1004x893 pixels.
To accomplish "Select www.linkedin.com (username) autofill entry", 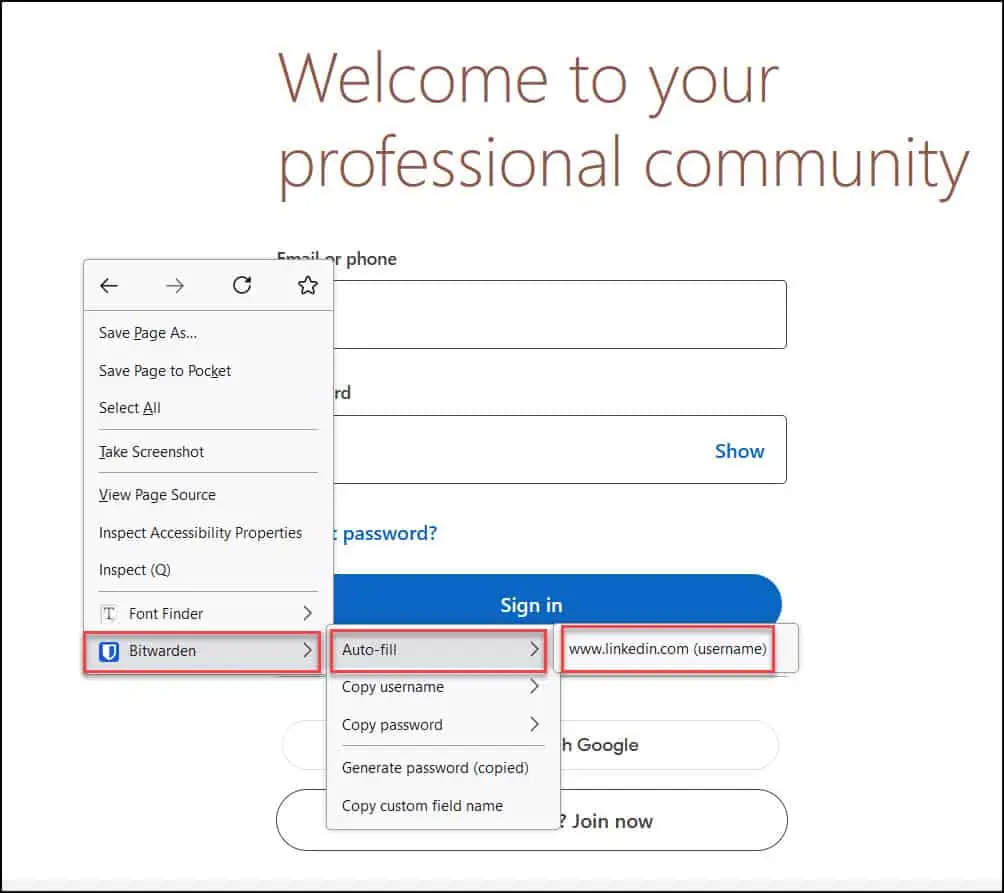I will (x=668, y=649).
